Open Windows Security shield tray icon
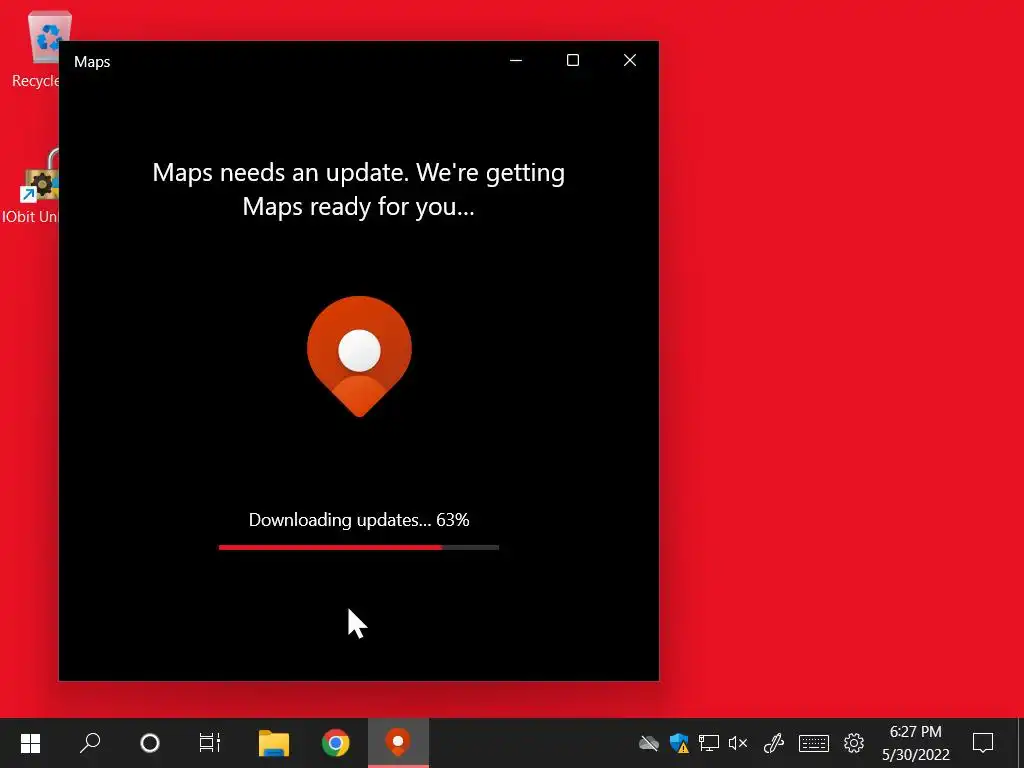This screenshot has height=768, width=1024. (x=679, y=743)
